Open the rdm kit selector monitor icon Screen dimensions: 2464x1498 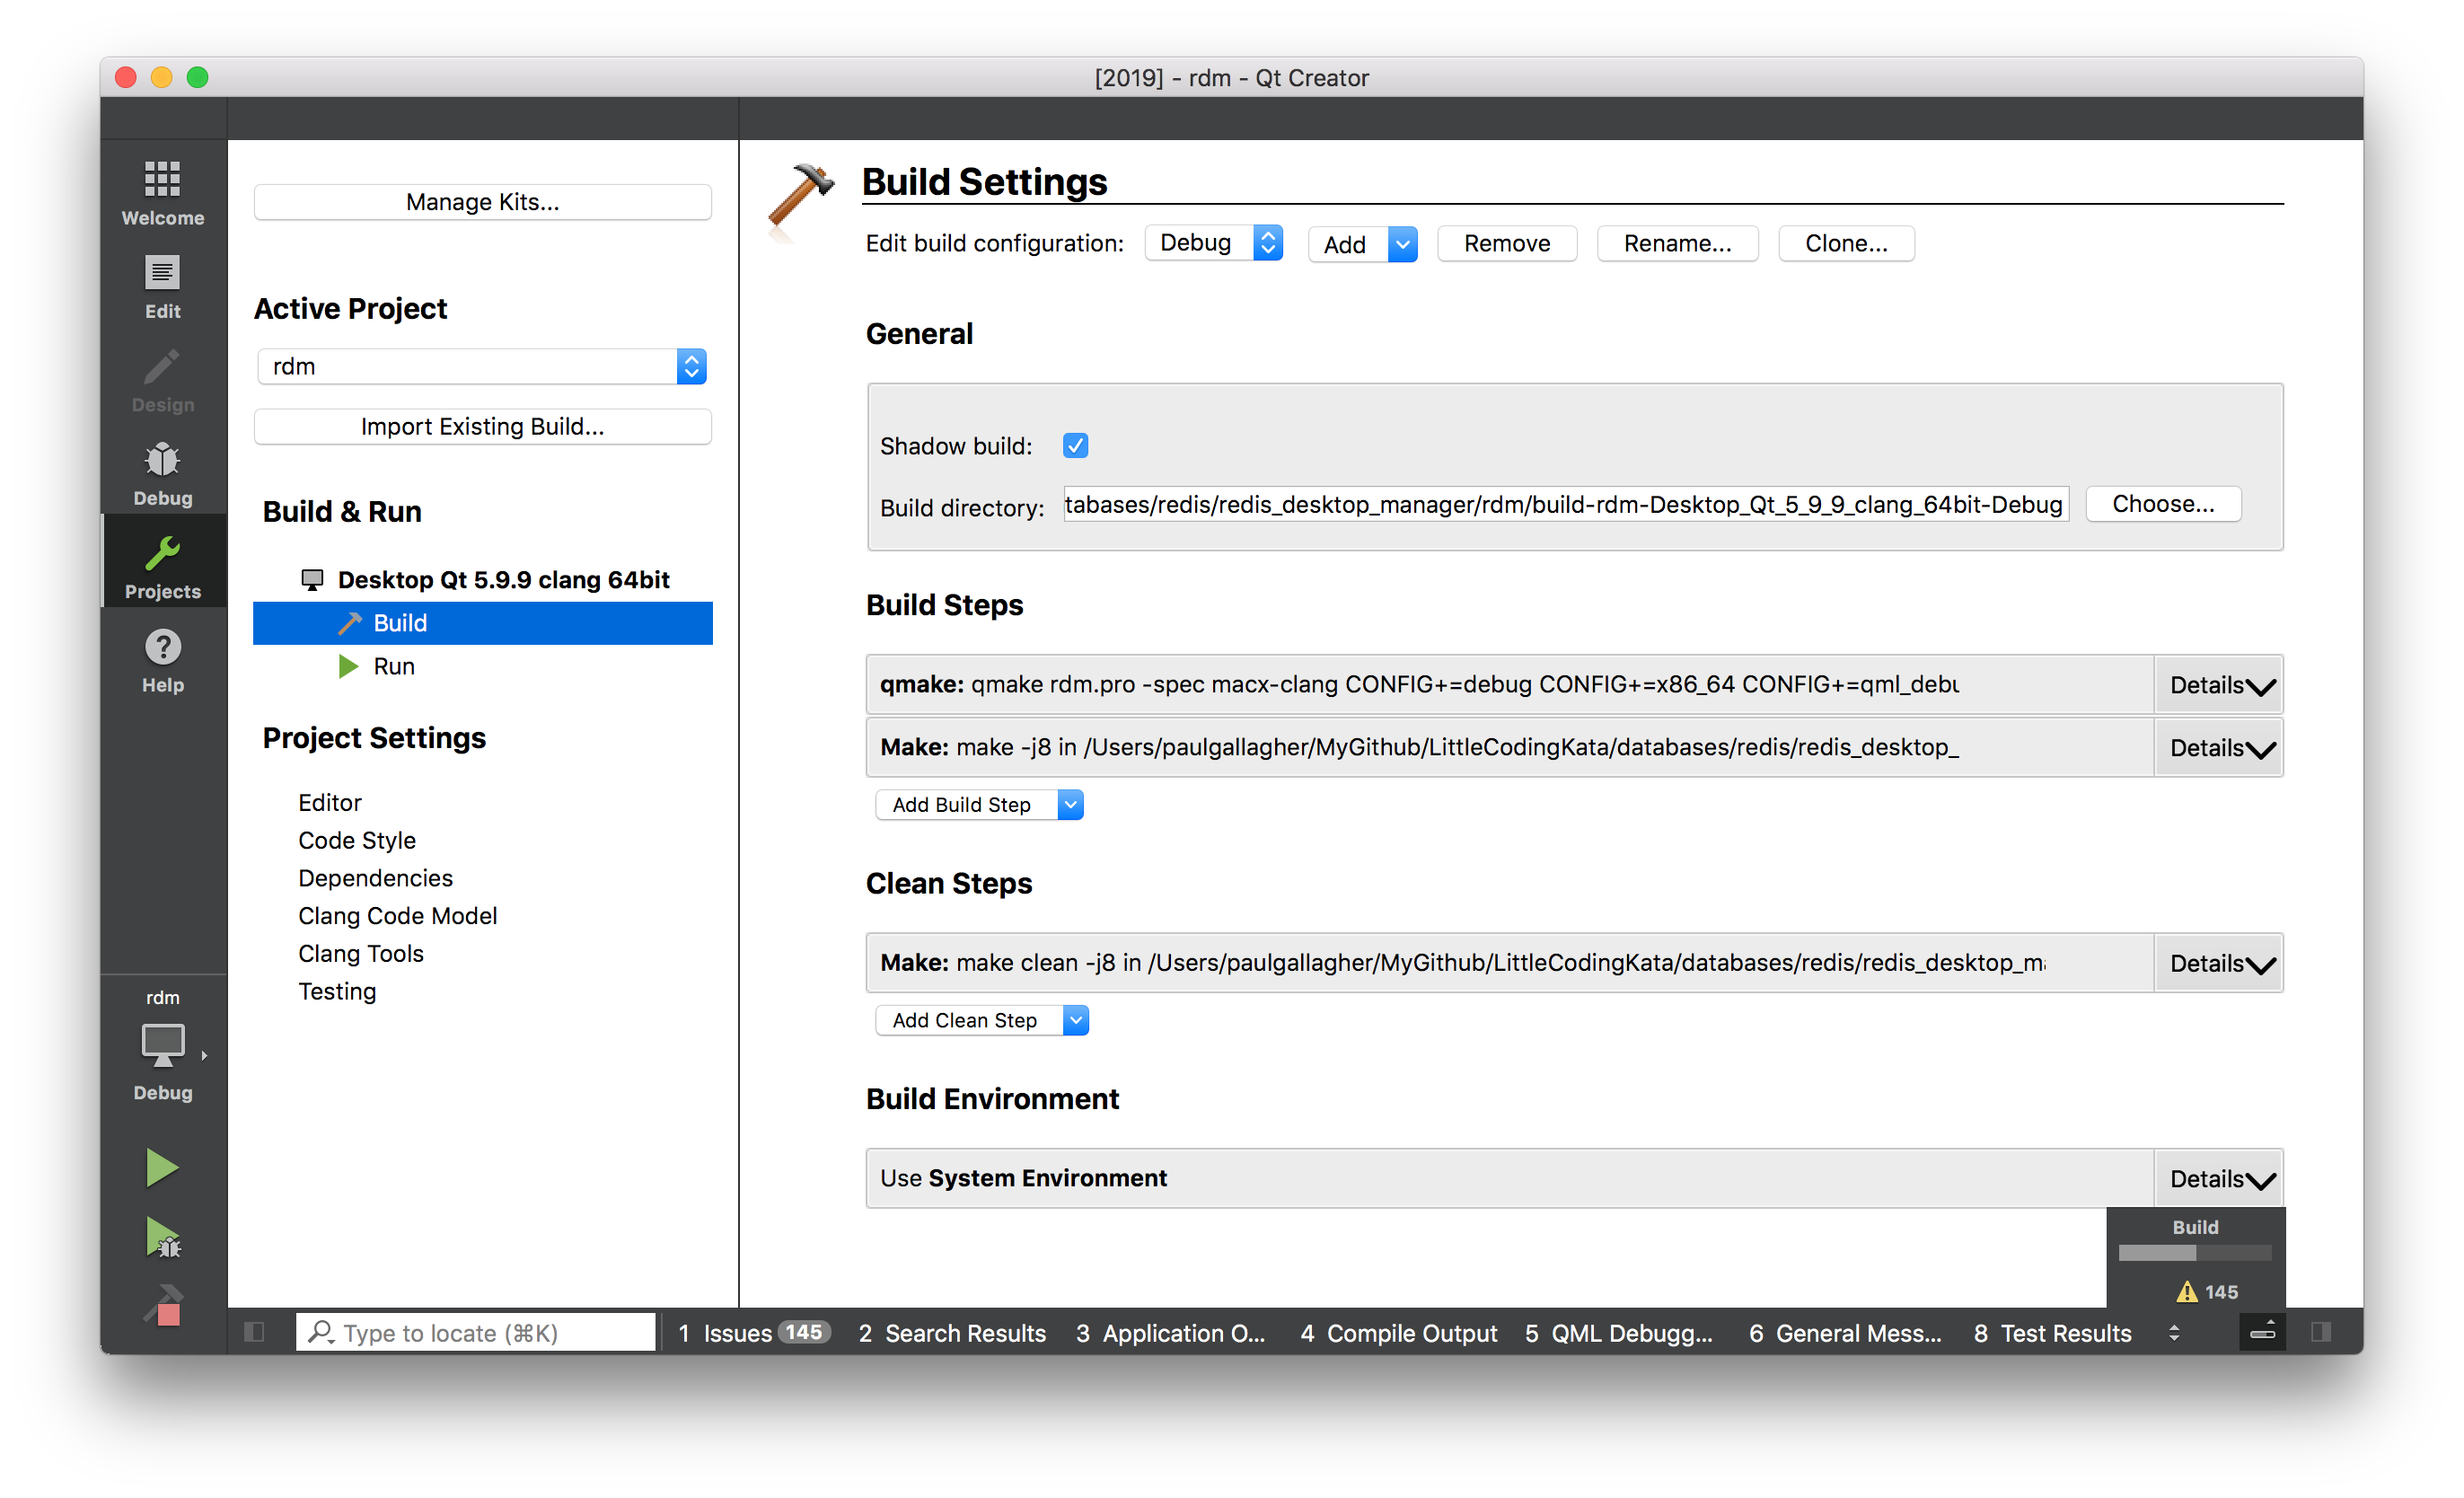(x=162, y=1046)
